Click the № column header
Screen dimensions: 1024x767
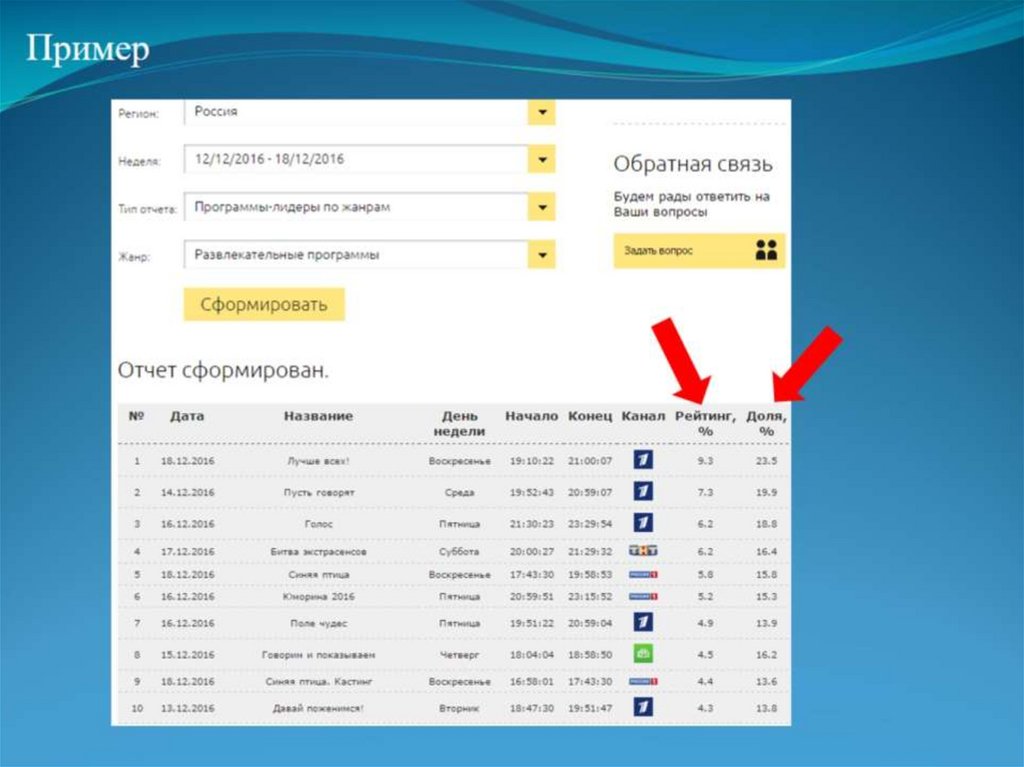tap(136, 416)
